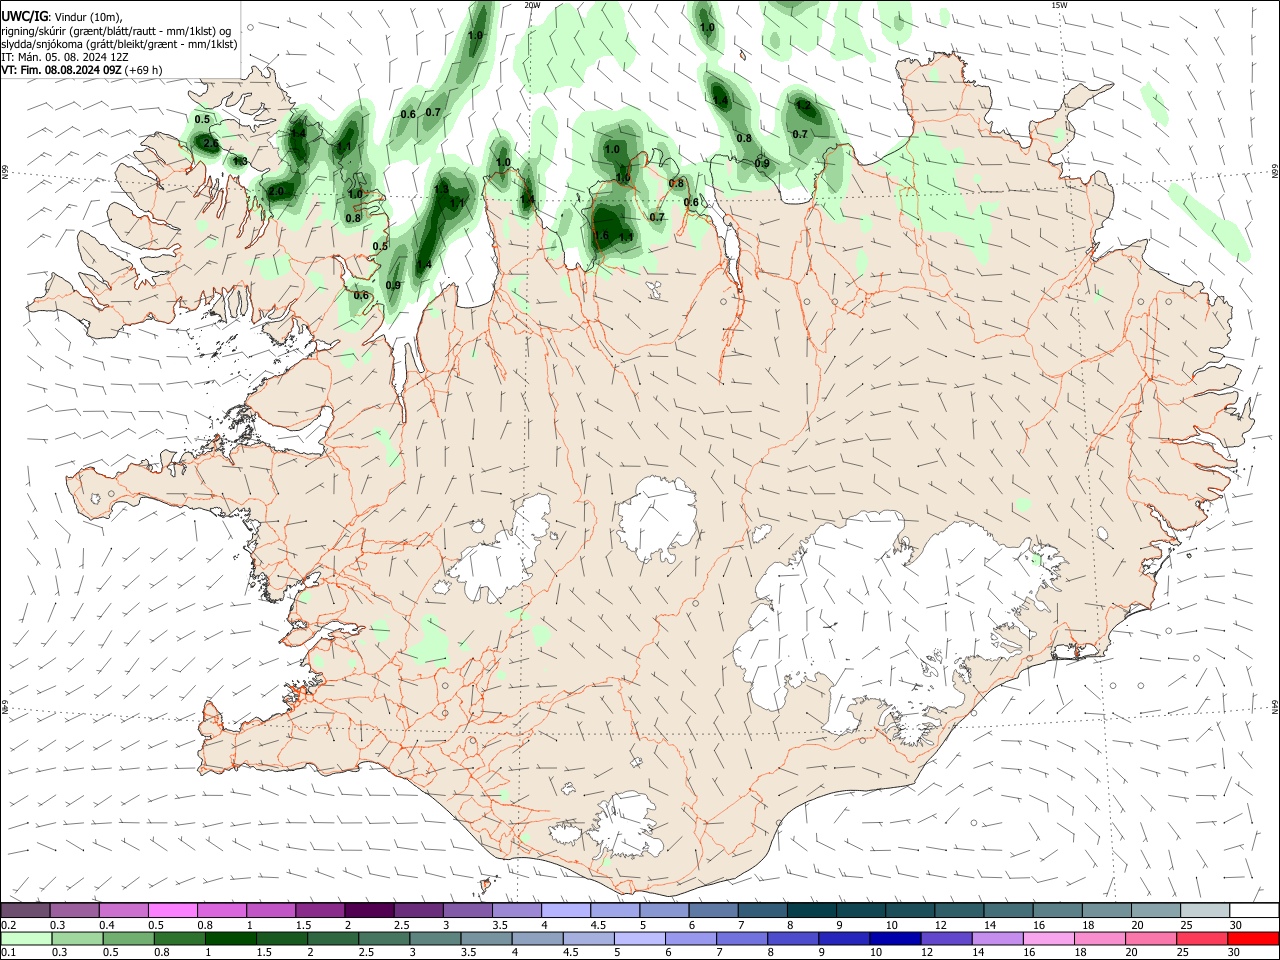The height and width of the screenshot is (960, 1280).
Task: Click the 'UWC/IG' title text
Action: point(23,16)
